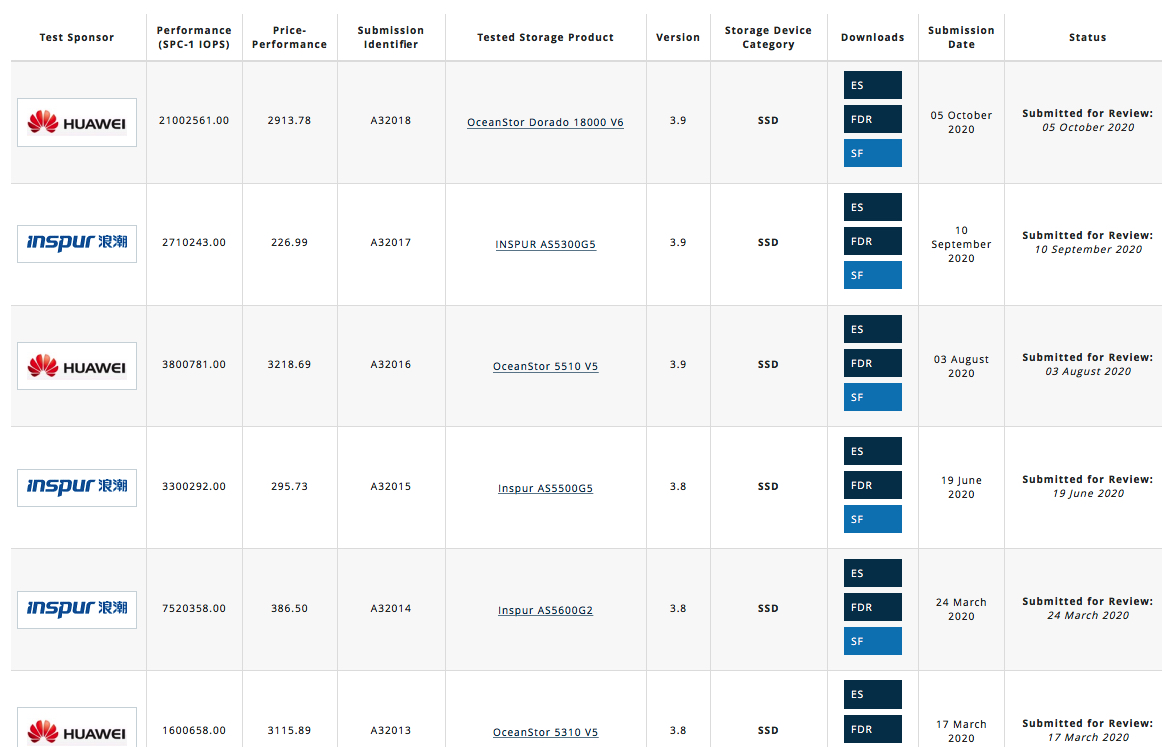
Task: Click the Performance (SPC-1 IOPS) column header
Action: (194, 37)
